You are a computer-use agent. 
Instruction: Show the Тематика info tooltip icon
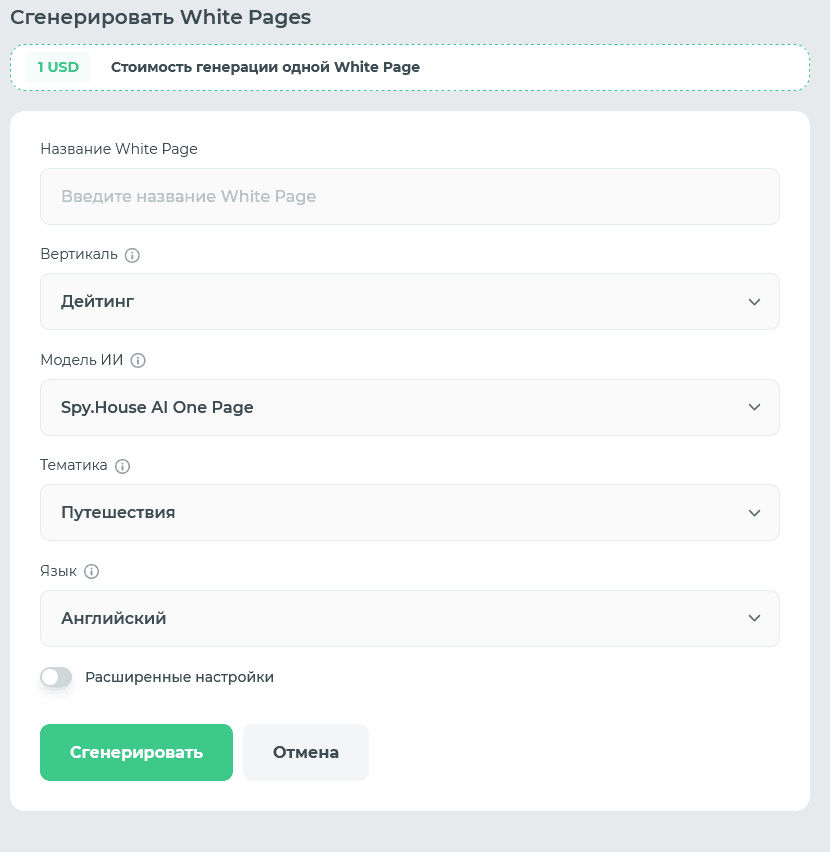(122, 466)
